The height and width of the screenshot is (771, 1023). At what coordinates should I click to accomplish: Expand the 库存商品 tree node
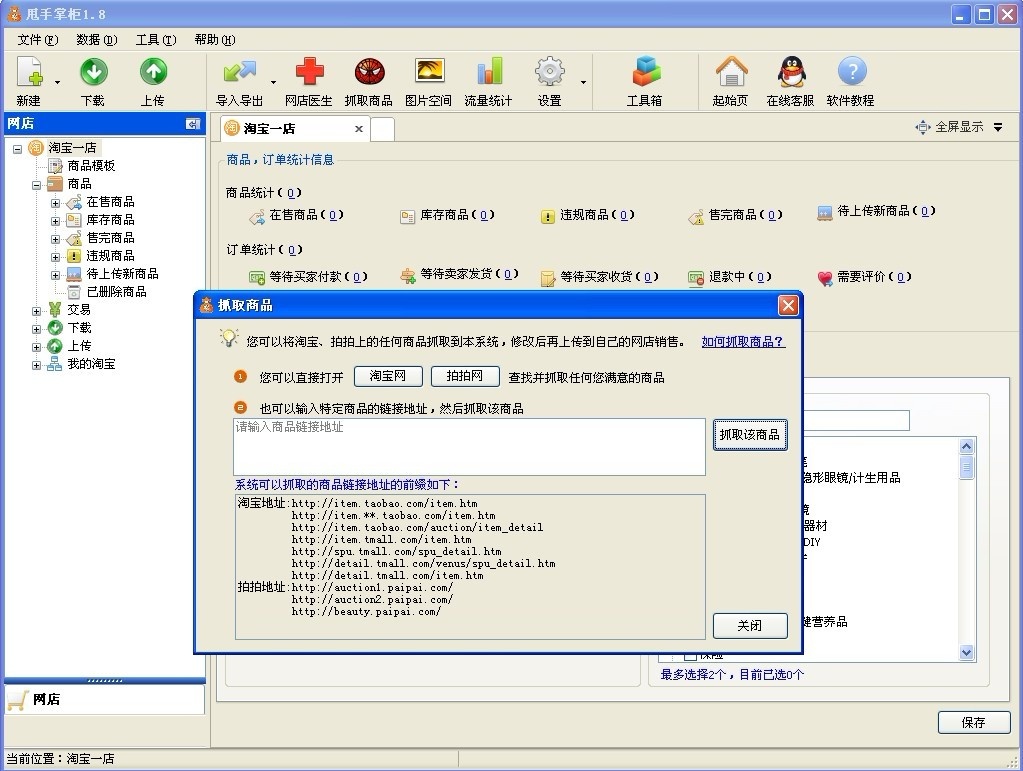55,221
